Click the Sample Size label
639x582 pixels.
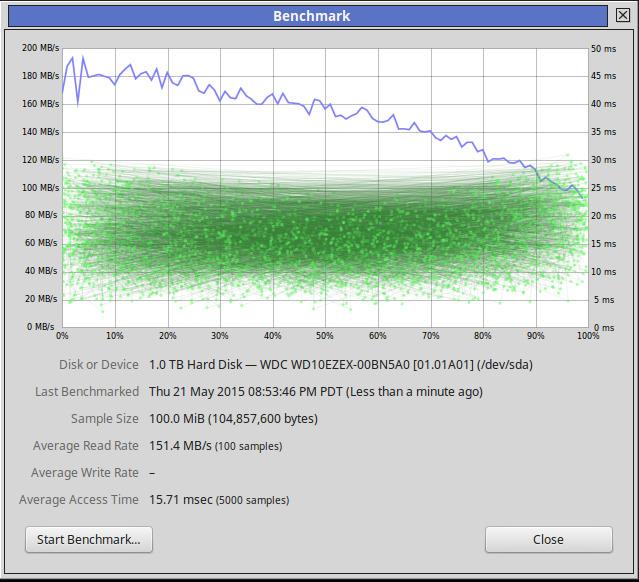pos(105,419)
